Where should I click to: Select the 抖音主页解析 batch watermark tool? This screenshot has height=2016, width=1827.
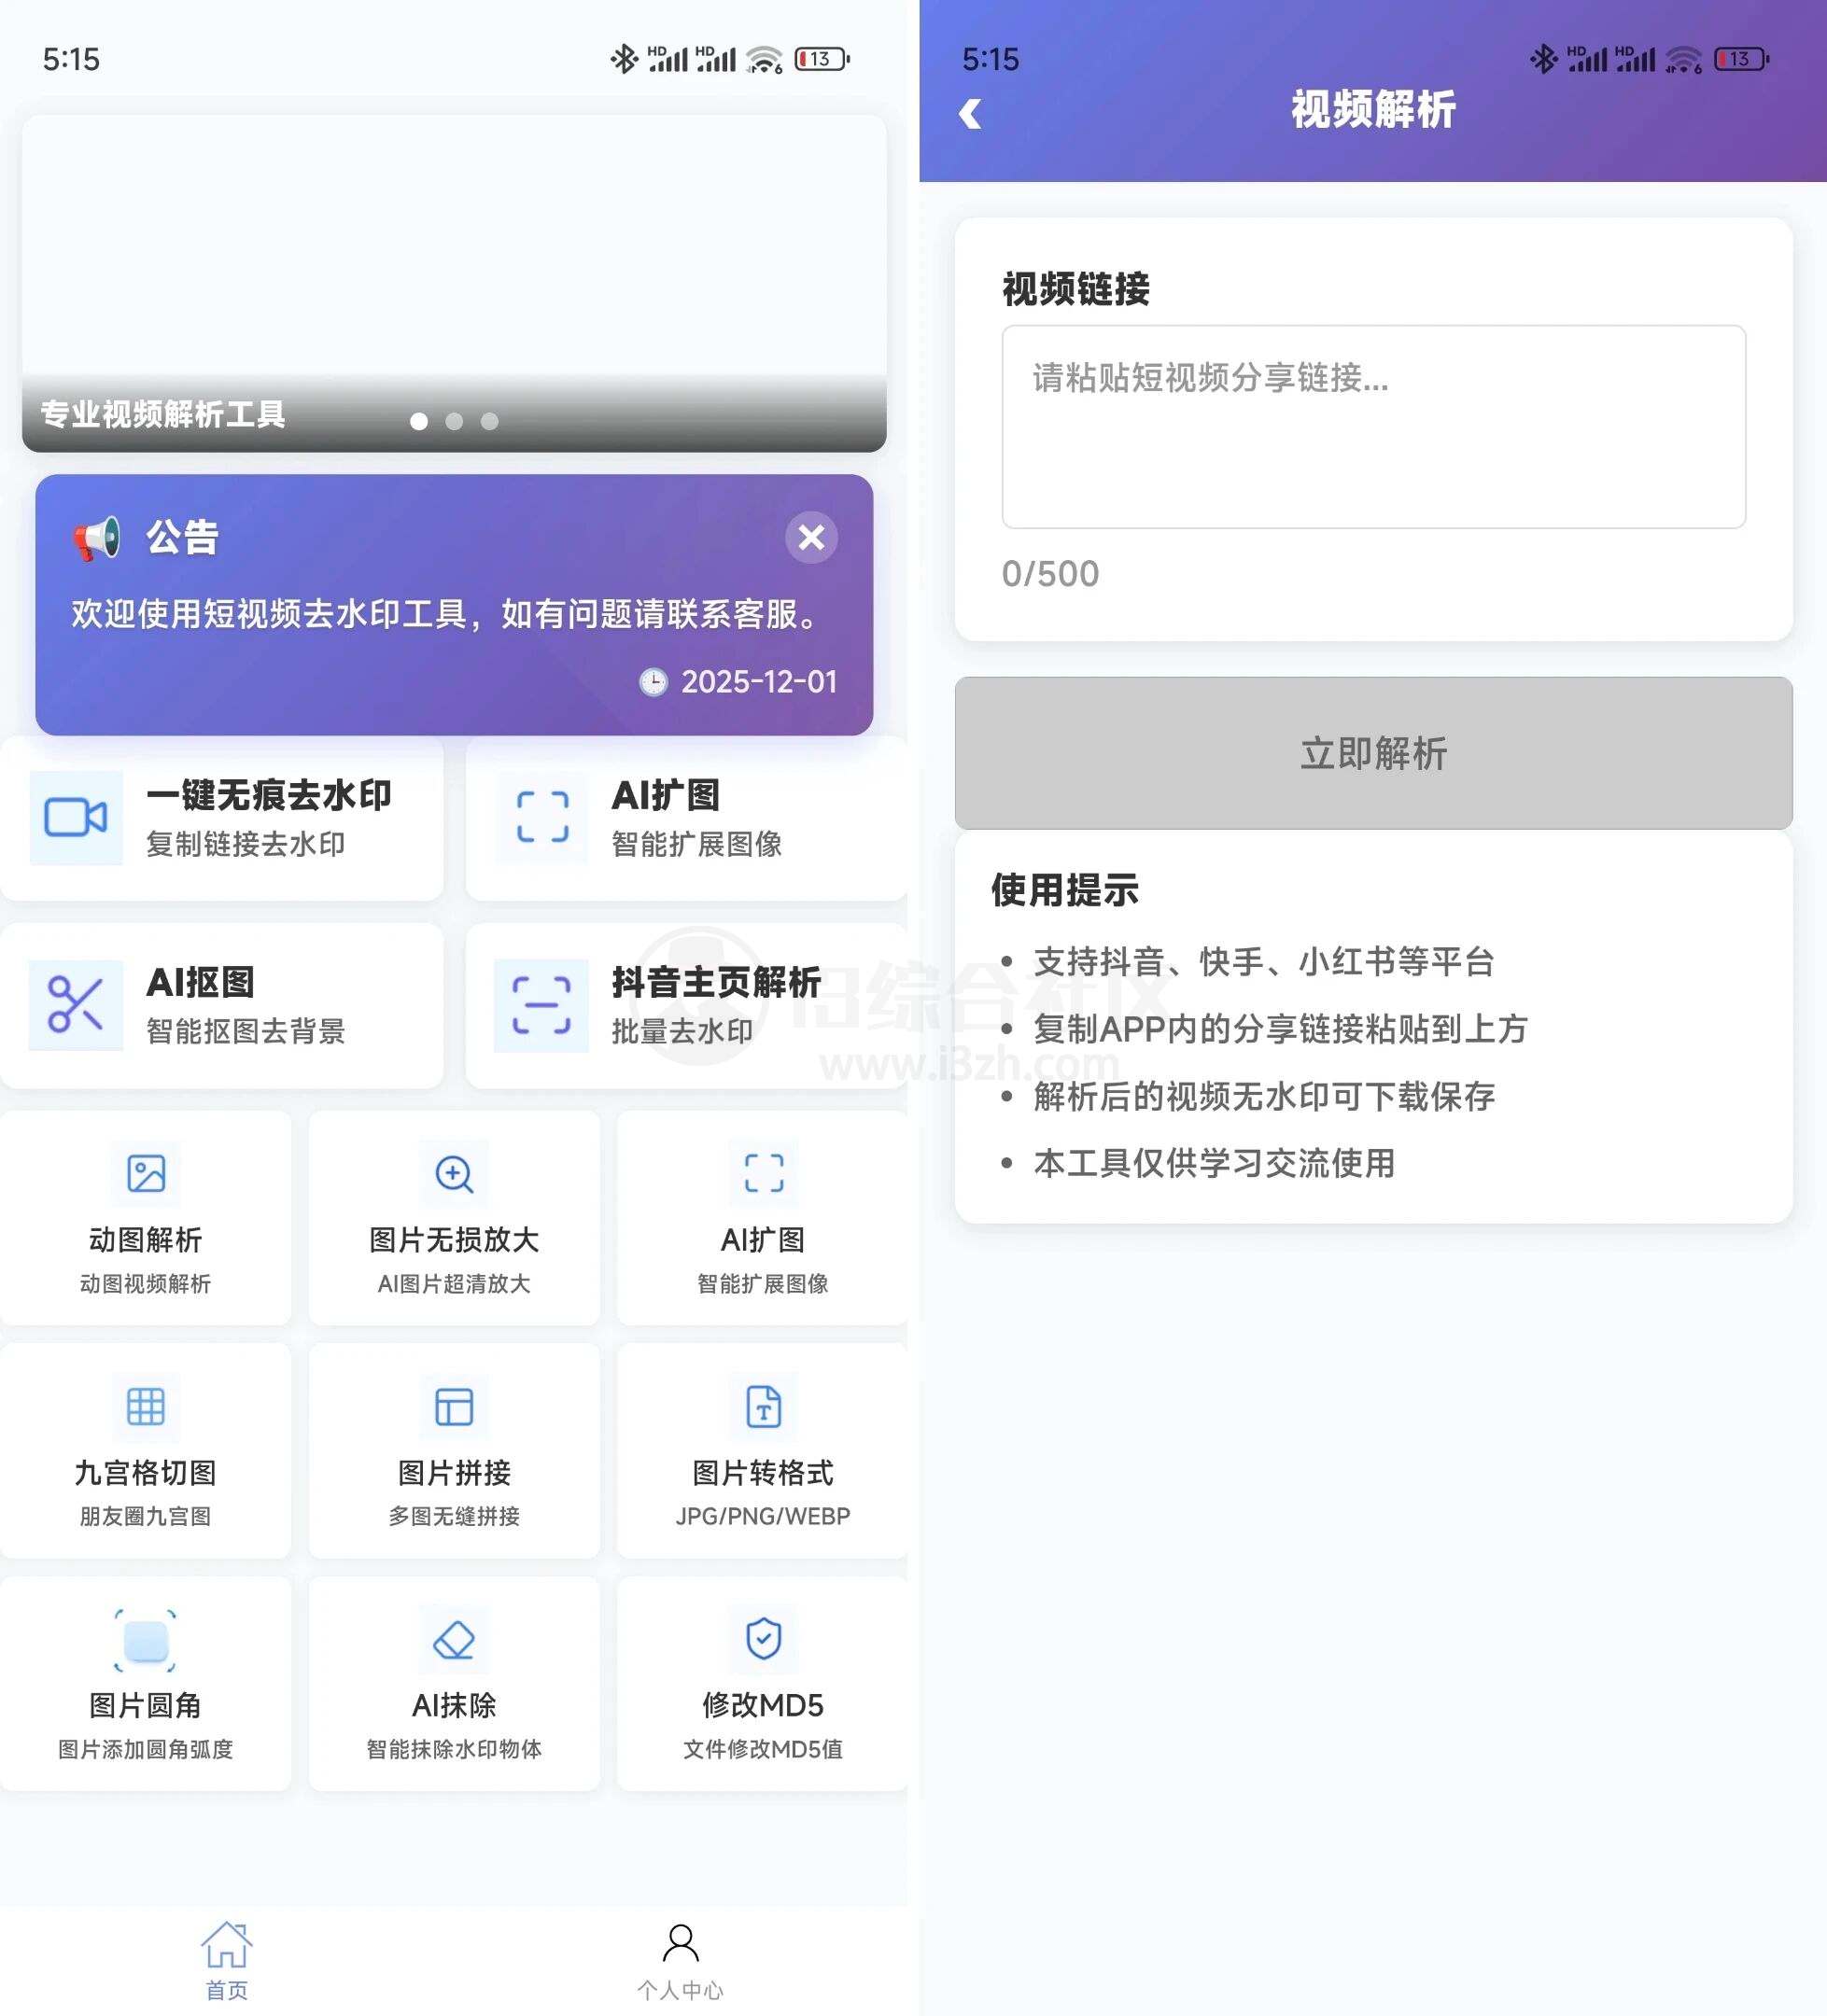pyautogui.click(x=685, y=1005)
